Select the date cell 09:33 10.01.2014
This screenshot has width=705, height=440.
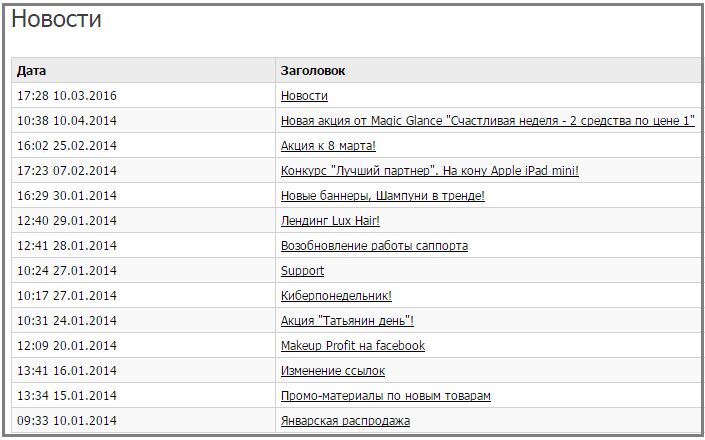67,421
